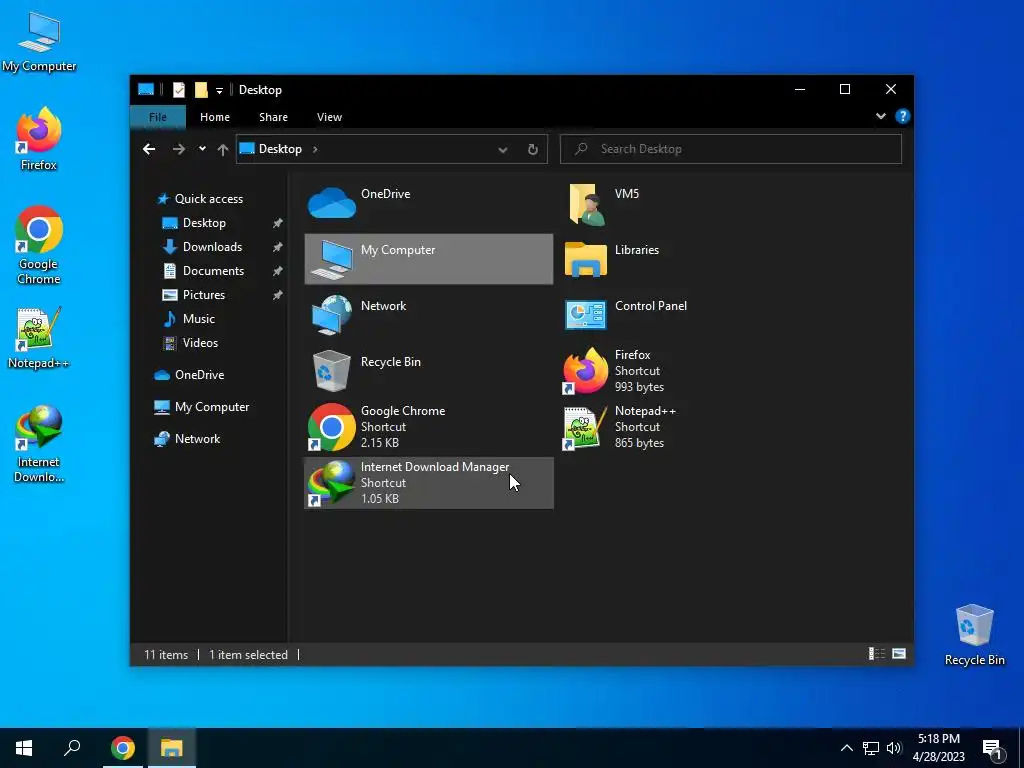Refresh the Desktop folder view

tap(533, 149)
